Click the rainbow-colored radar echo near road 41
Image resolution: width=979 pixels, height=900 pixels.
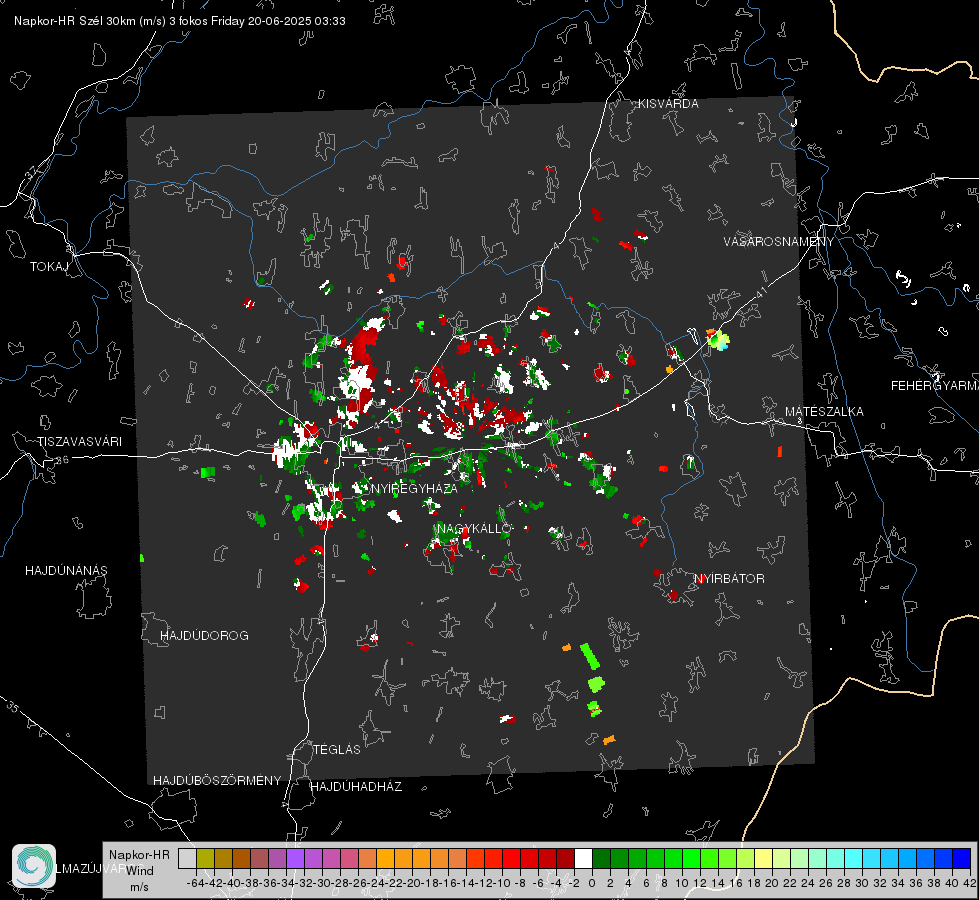point(718,339)
